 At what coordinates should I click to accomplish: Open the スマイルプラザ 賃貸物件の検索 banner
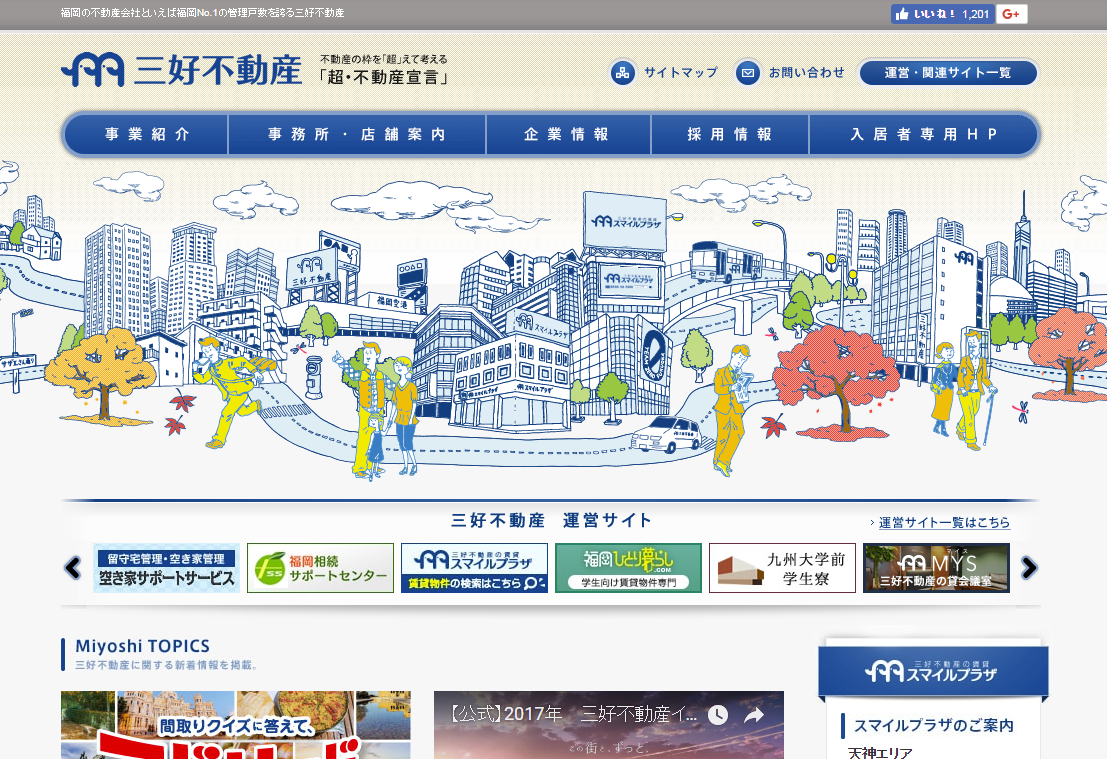[474, 568]
